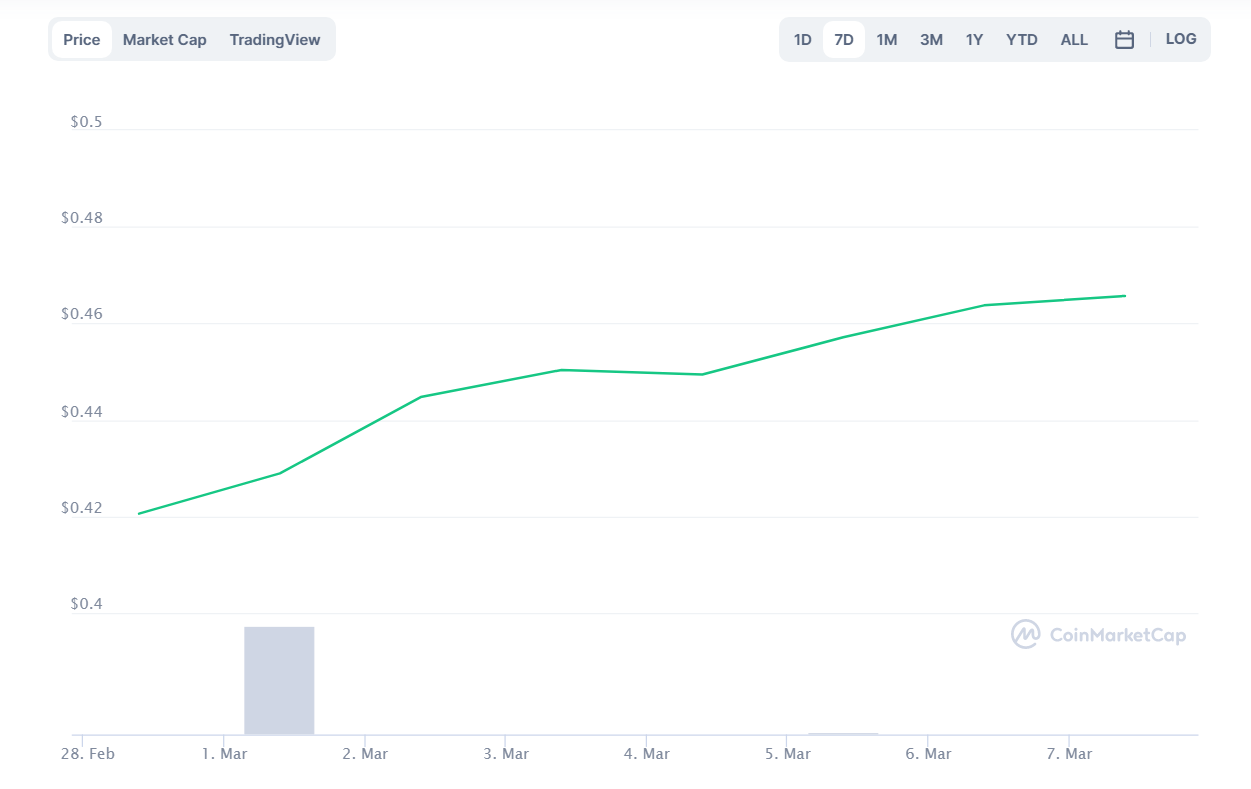Click the $0.46 price axis label
1251x789 pixels.
(81, 314)
